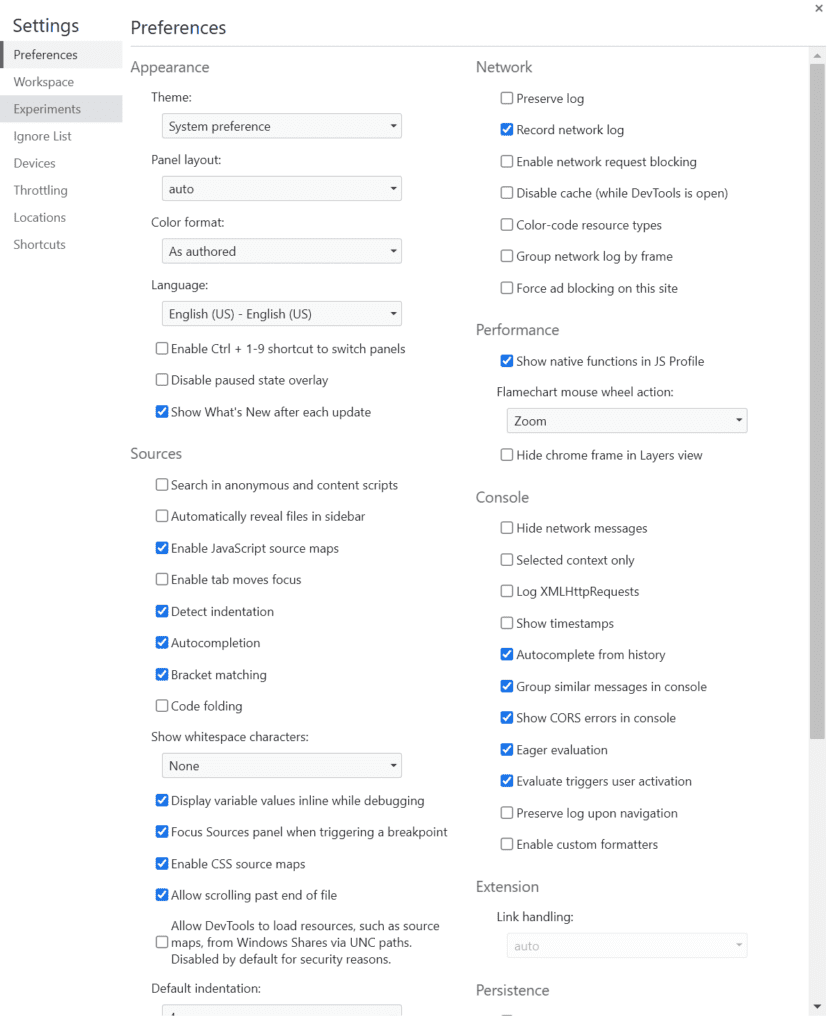Click the scroll-down arrow of the scrollbar
833x1024 pixels.
point(818,1006)
